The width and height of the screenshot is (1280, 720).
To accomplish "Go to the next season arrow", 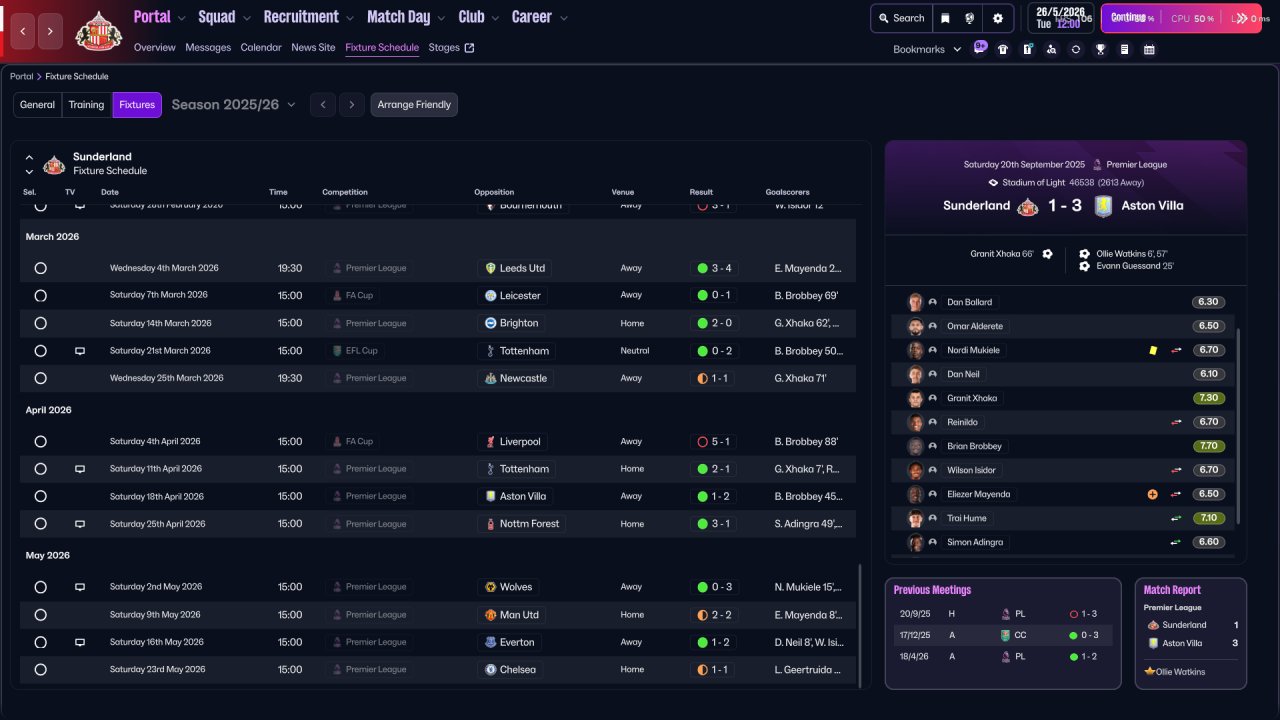I will [x=351, y=105].
